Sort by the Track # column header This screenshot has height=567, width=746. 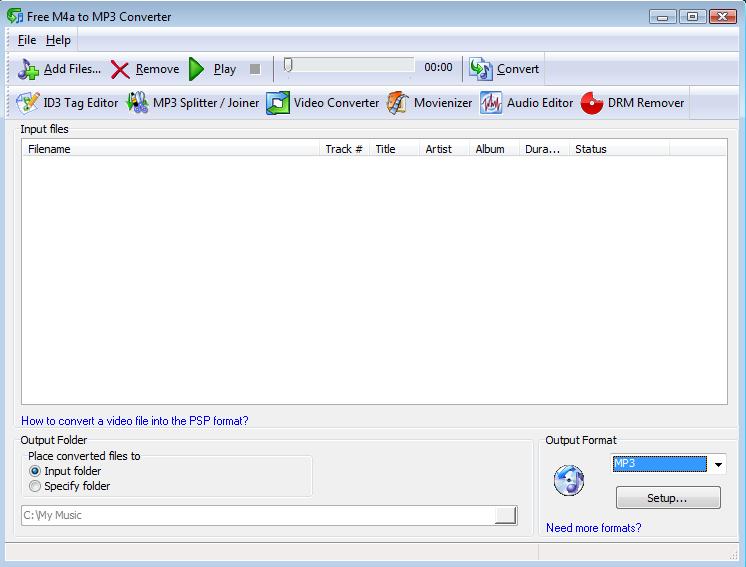click(x=344, y=149)
